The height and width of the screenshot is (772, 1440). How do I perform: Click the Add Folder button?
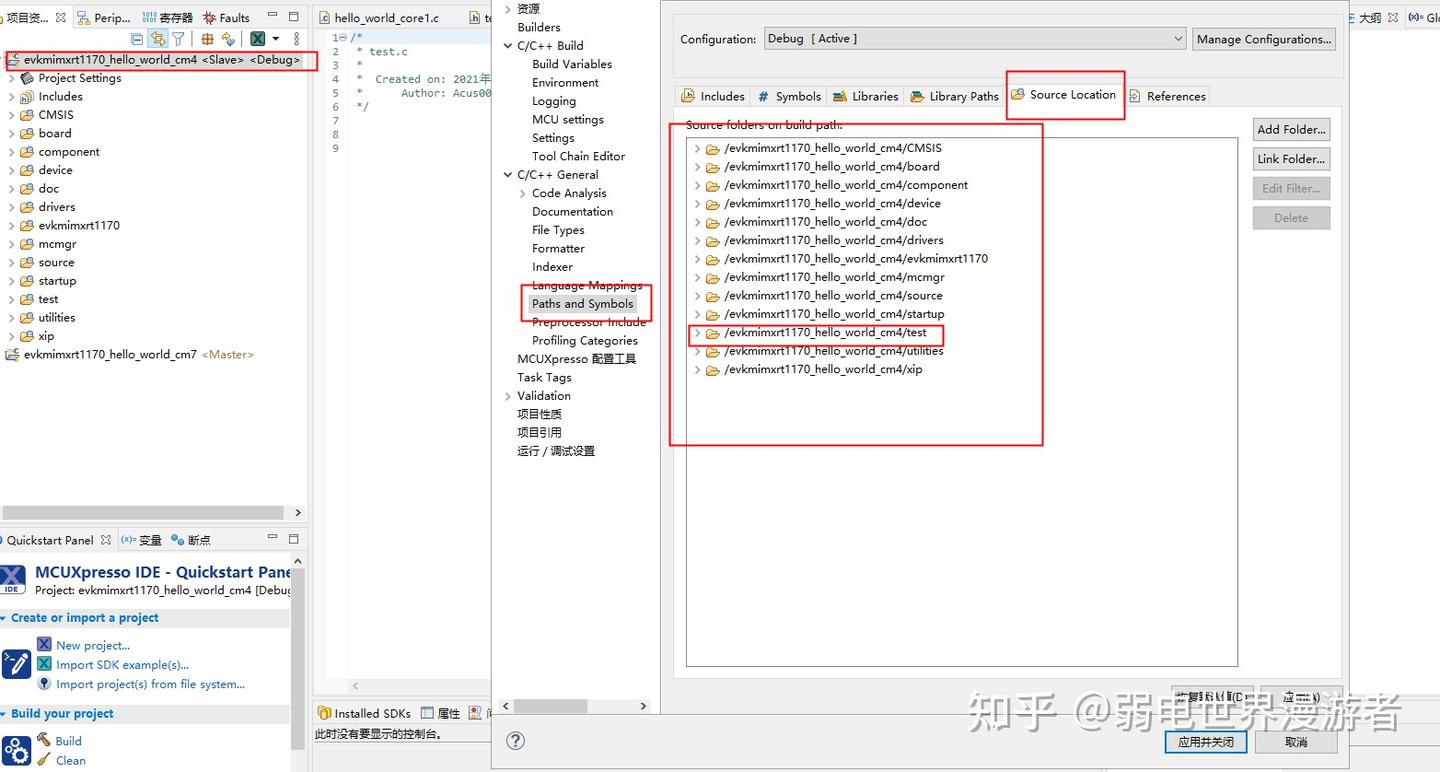[x=1291, y=129]
